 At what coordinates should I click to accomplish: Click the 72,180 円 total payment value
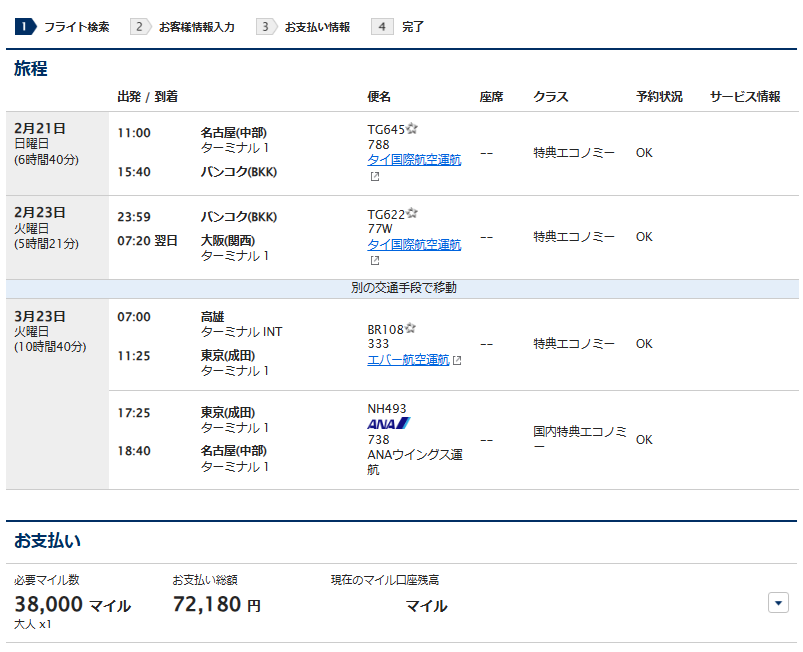[x=217, y=604]
